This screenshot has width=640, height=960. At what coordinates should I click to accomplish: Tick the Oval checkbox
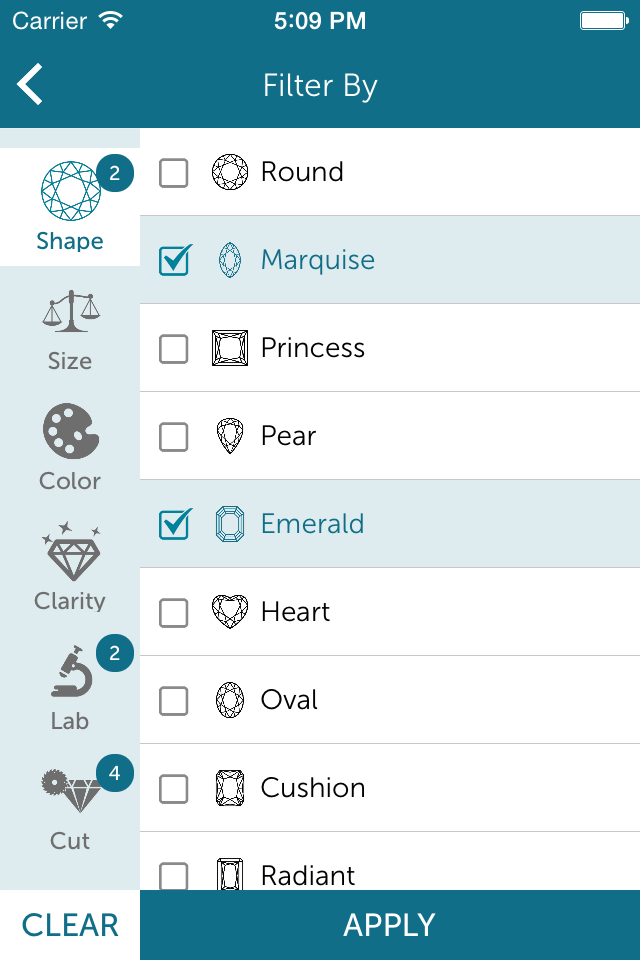click(x=174, y=700)
